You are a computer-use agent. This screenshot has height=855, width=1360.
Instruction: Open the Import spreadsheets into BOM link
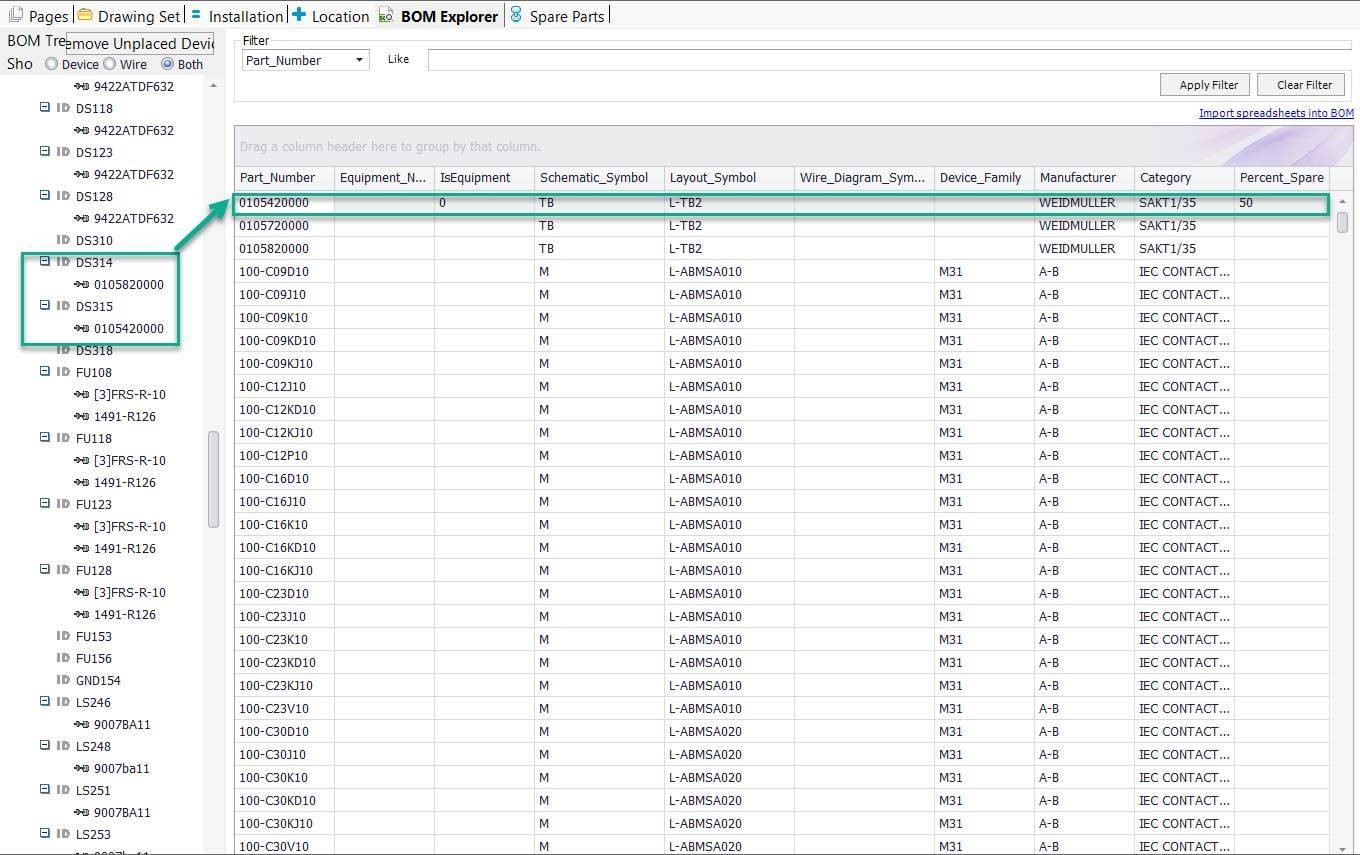point(1275,113)
